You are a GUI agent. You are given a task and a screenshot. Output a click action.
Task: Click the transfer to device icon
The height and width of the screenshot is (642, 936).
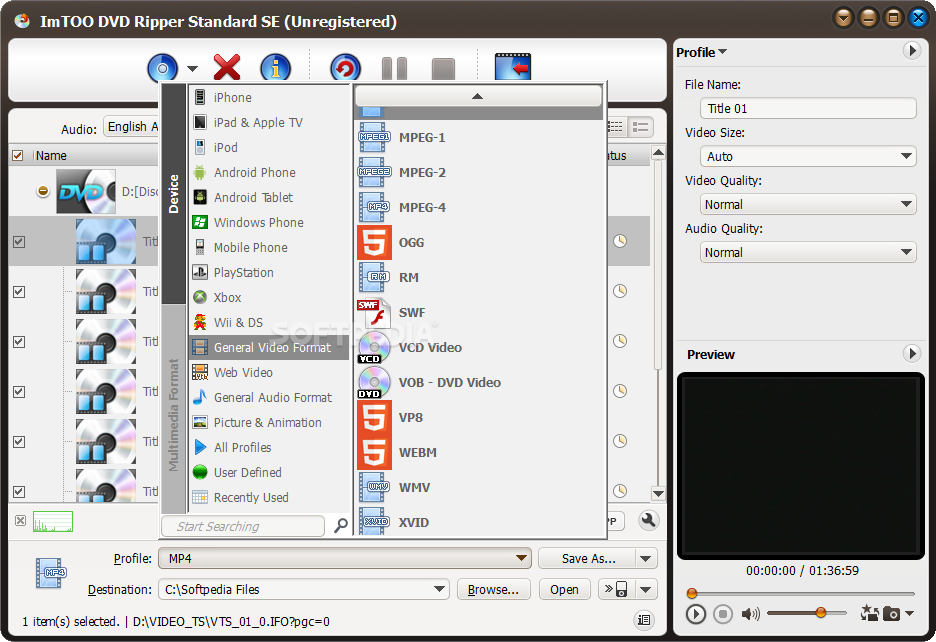[x=617, y=589]
